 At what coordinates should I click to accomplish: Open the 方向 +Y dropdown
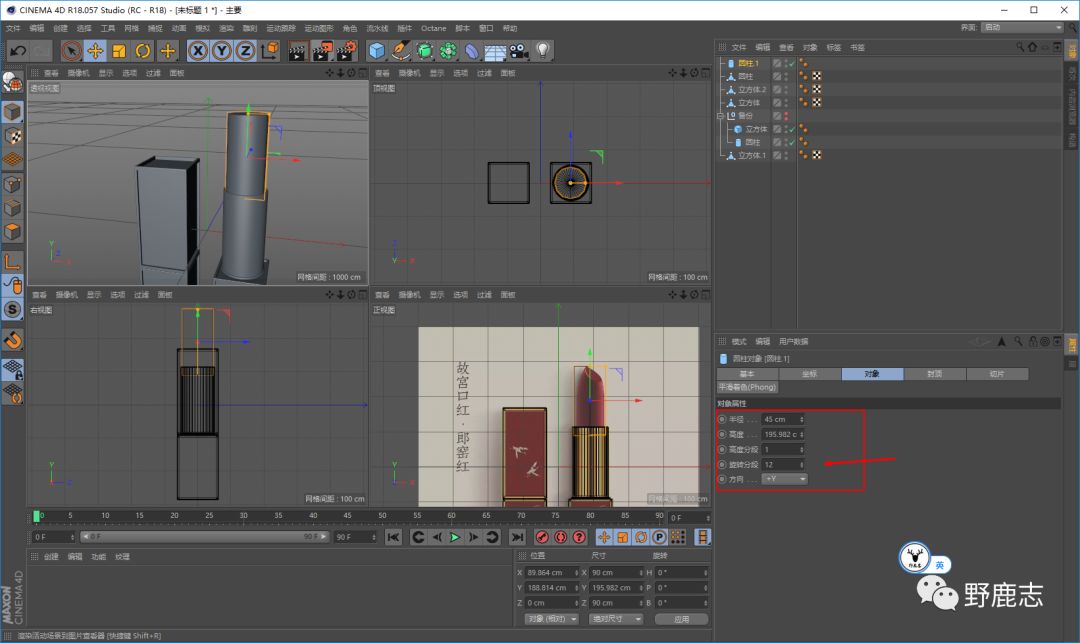point(785,479)
